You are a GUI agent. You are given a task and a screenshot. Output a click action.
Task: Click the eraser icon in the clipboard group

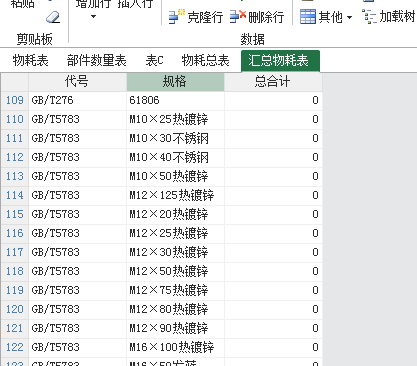coord(53,17)
